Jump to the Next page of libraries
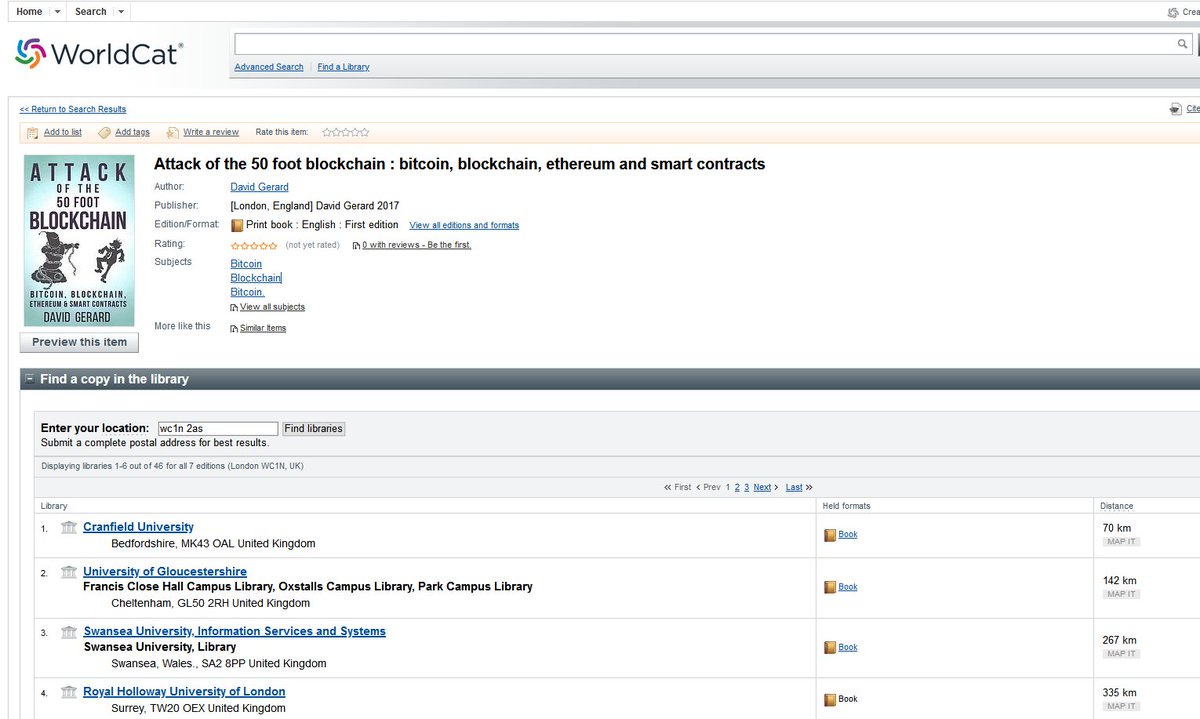Viewport: 1200px width, 719px height. 762,487
